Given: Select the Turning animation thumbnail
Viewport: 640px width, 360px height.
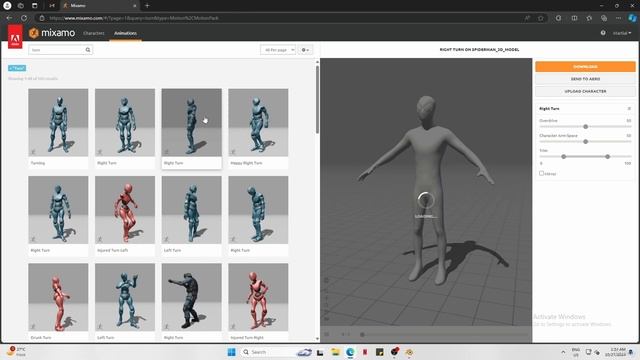Looking at the screenshot, I should point(58,122).
